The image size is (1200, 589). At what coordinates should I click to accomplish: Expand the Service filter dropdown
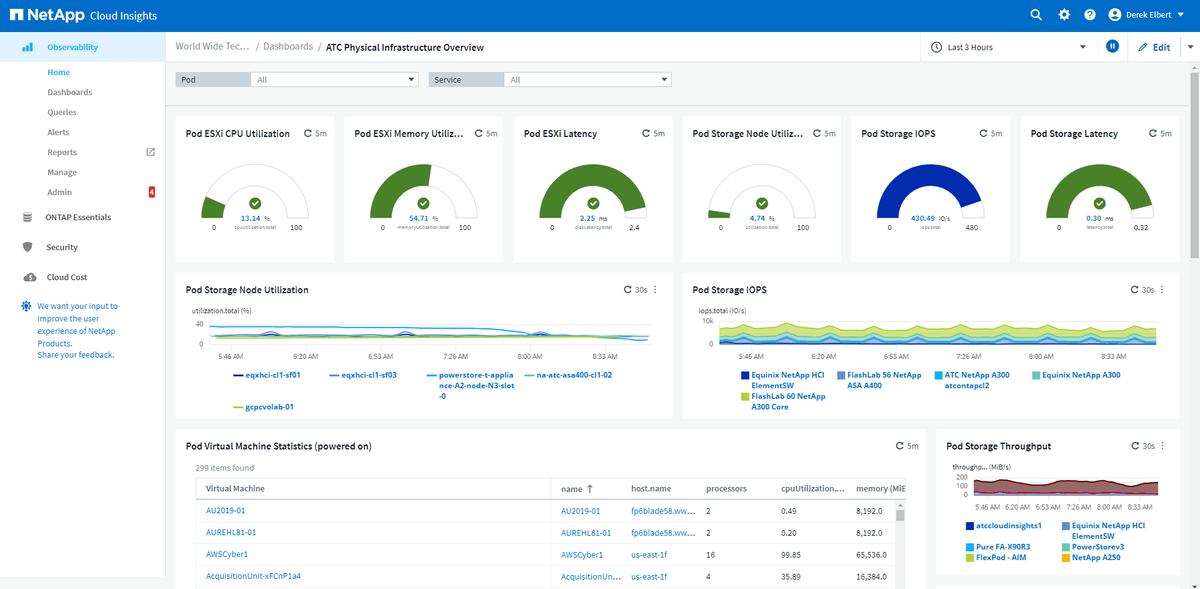[x=588, y=80]
